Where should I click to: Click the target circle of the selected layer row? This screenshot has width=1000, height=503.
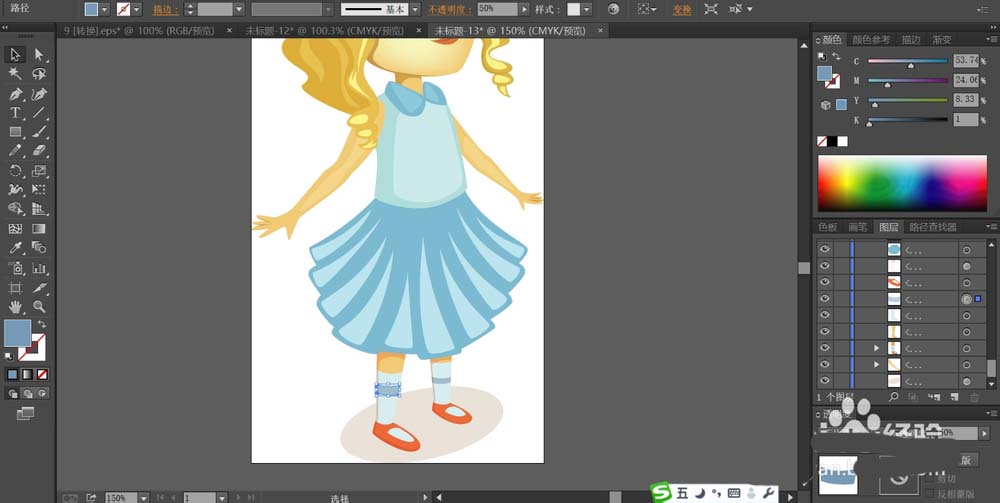(967, 298)
